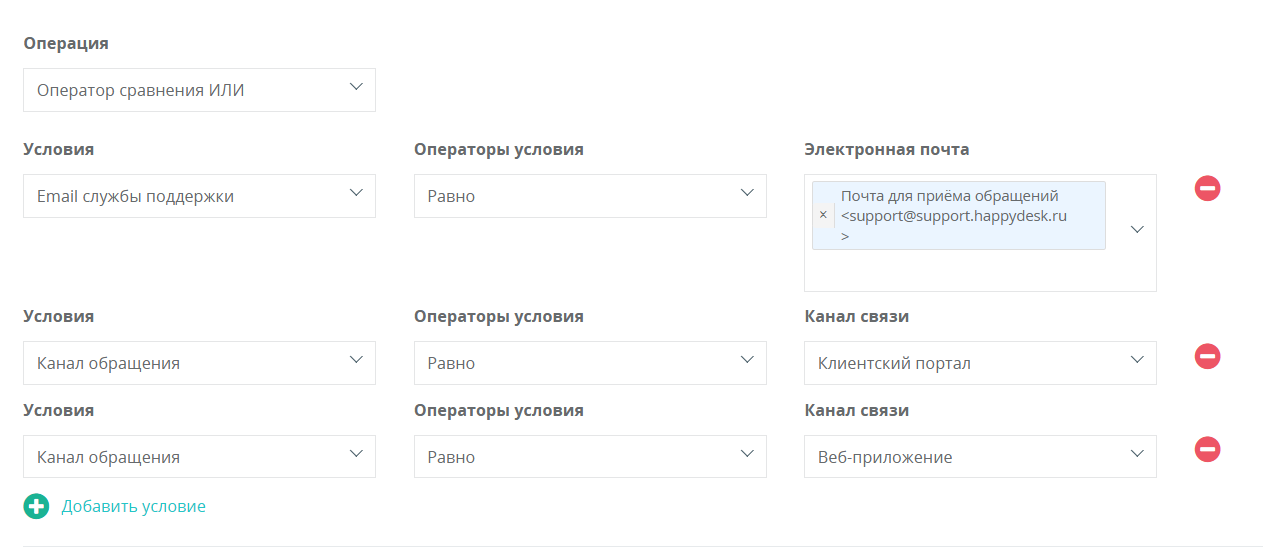Click the Добавить условие link
Image resolution: width=1263 pixels, height=560 pixels.
click(x=134, y=506)
